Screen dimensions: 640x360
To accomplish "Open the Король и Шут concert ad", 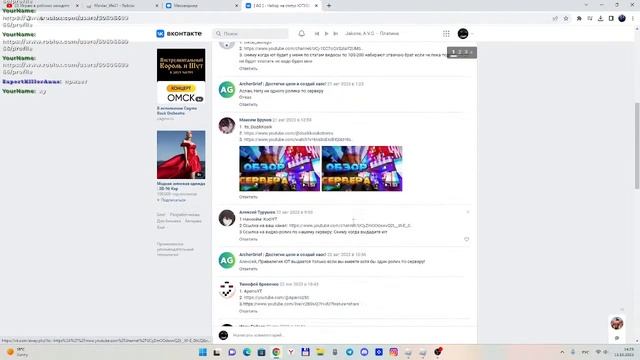I will (x=181, y=76).
